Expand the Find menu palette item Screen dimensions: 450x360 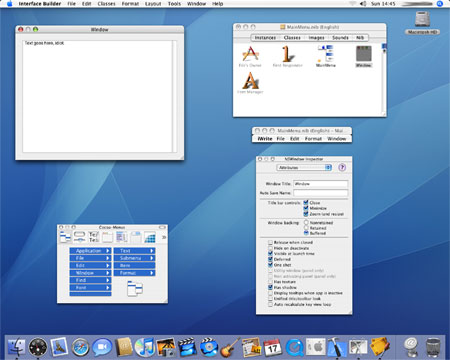(x=90, y=280)
